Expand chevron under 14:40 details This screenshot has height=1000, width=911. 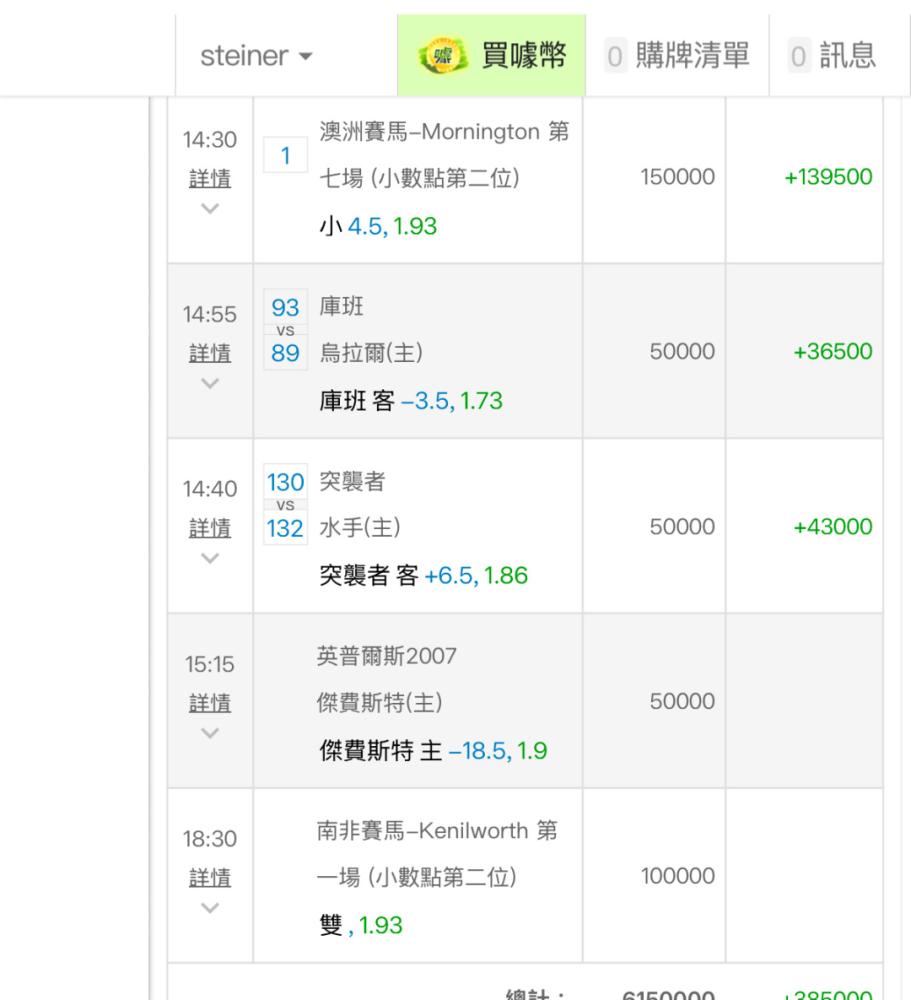(210, 558)
